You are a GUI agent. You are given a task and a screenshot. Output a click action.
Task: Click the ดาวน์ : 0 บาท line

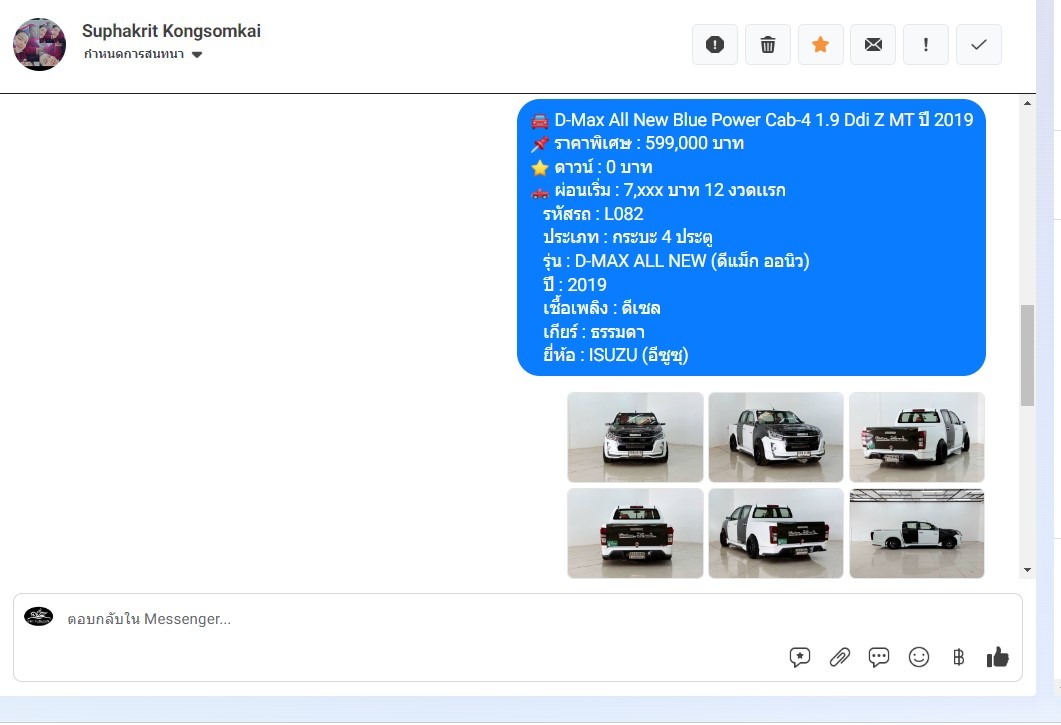coord(592,167)
